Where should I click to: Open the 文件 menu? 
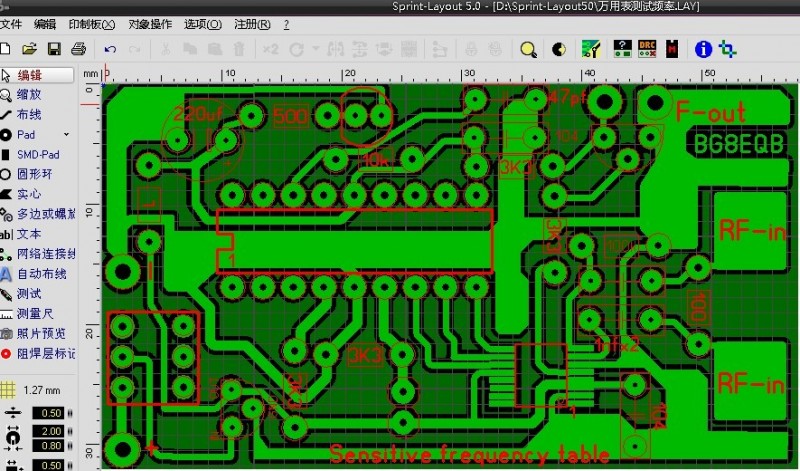point(12,24)
